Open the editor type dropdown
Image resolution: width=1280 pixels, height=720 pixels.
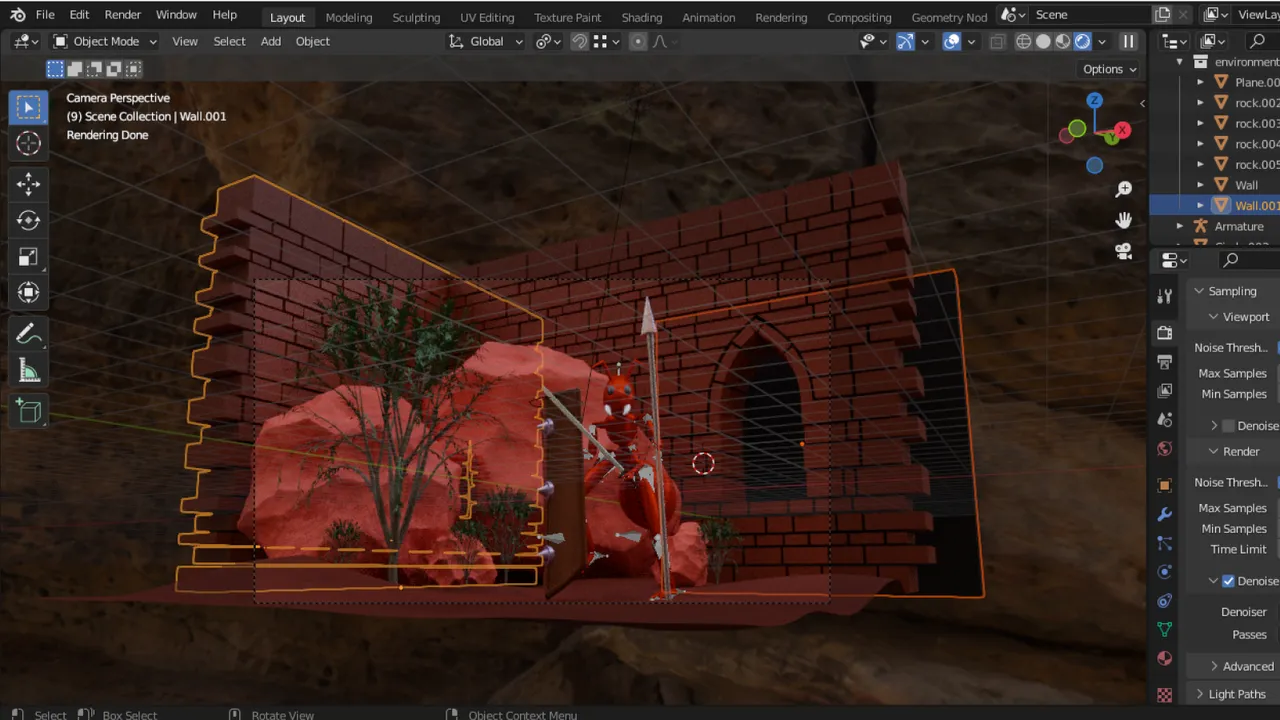[27, 41]
